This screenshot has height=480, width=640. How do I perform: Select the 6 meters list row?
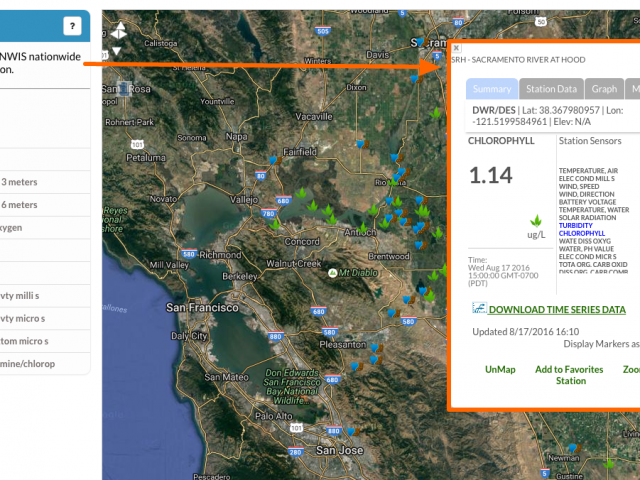(x=45, y=205)
